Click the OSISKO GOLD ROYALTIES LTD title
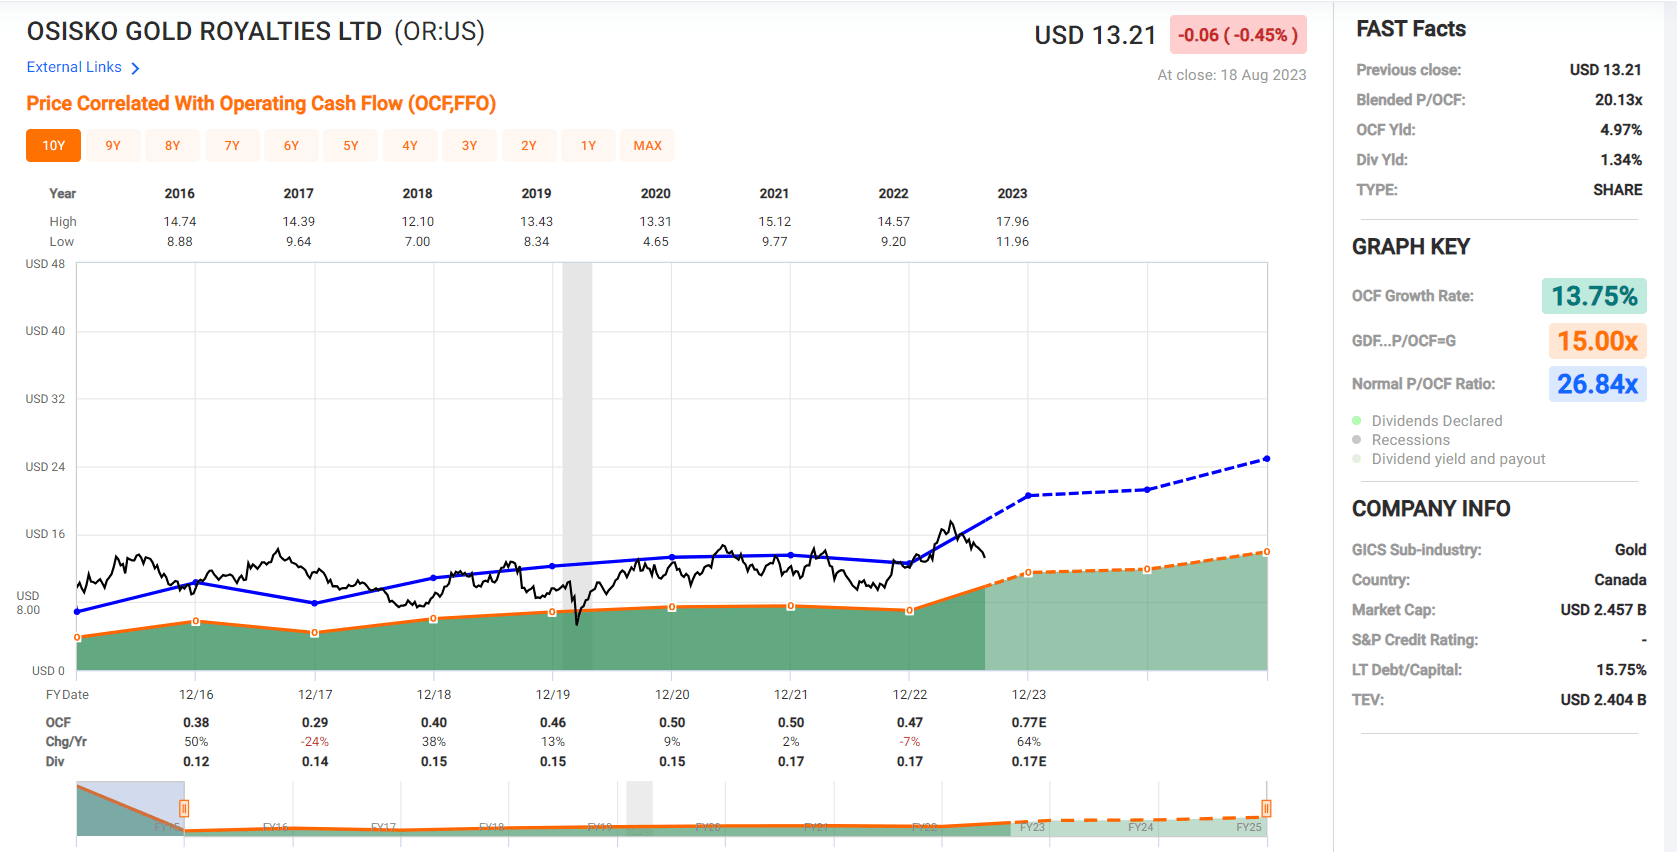1677x852 pixels. point(204,32)
